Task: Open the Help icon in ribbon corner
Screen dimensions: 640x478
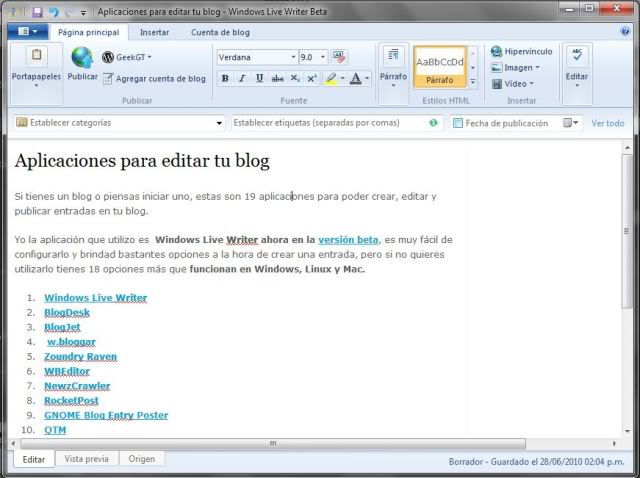Action: (x=625, y=31)
